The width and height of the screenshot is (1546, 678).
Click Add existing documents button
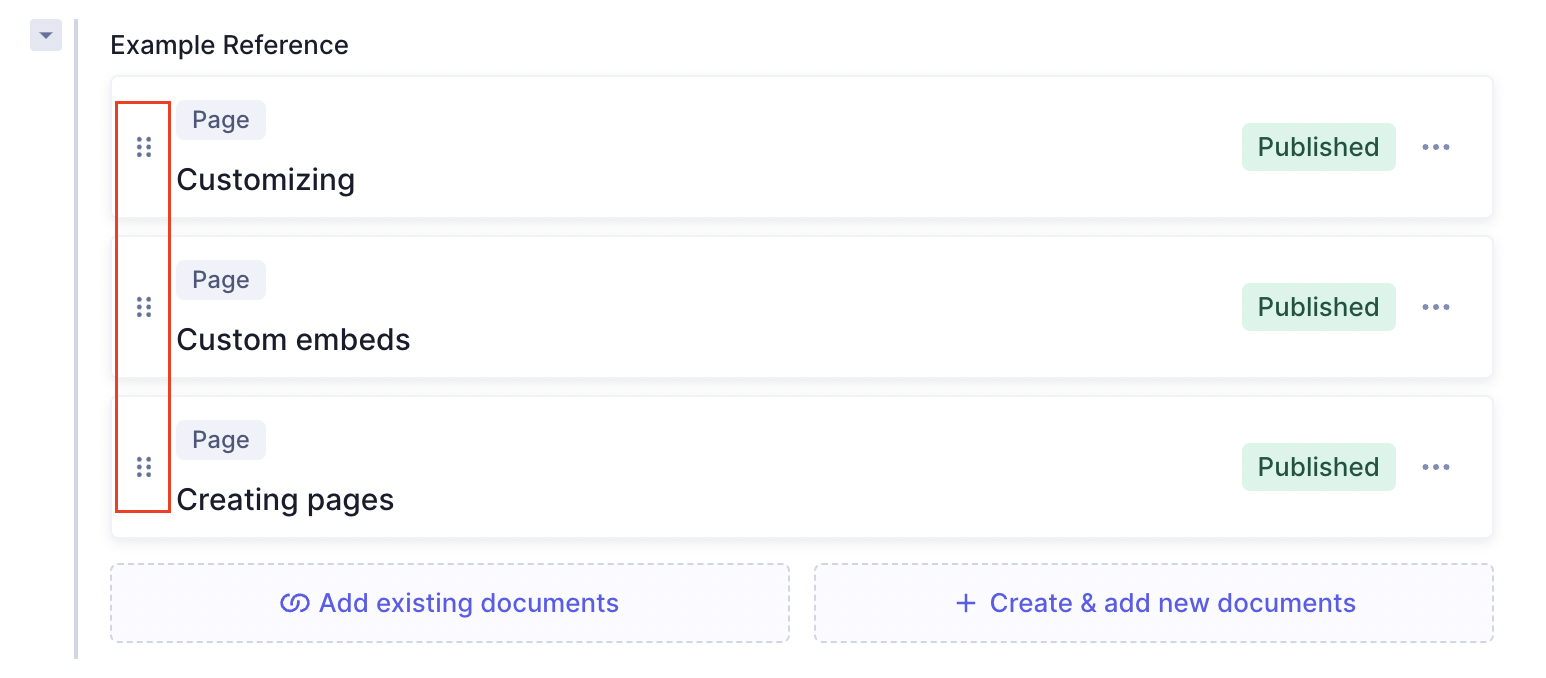tap(450, 603)
